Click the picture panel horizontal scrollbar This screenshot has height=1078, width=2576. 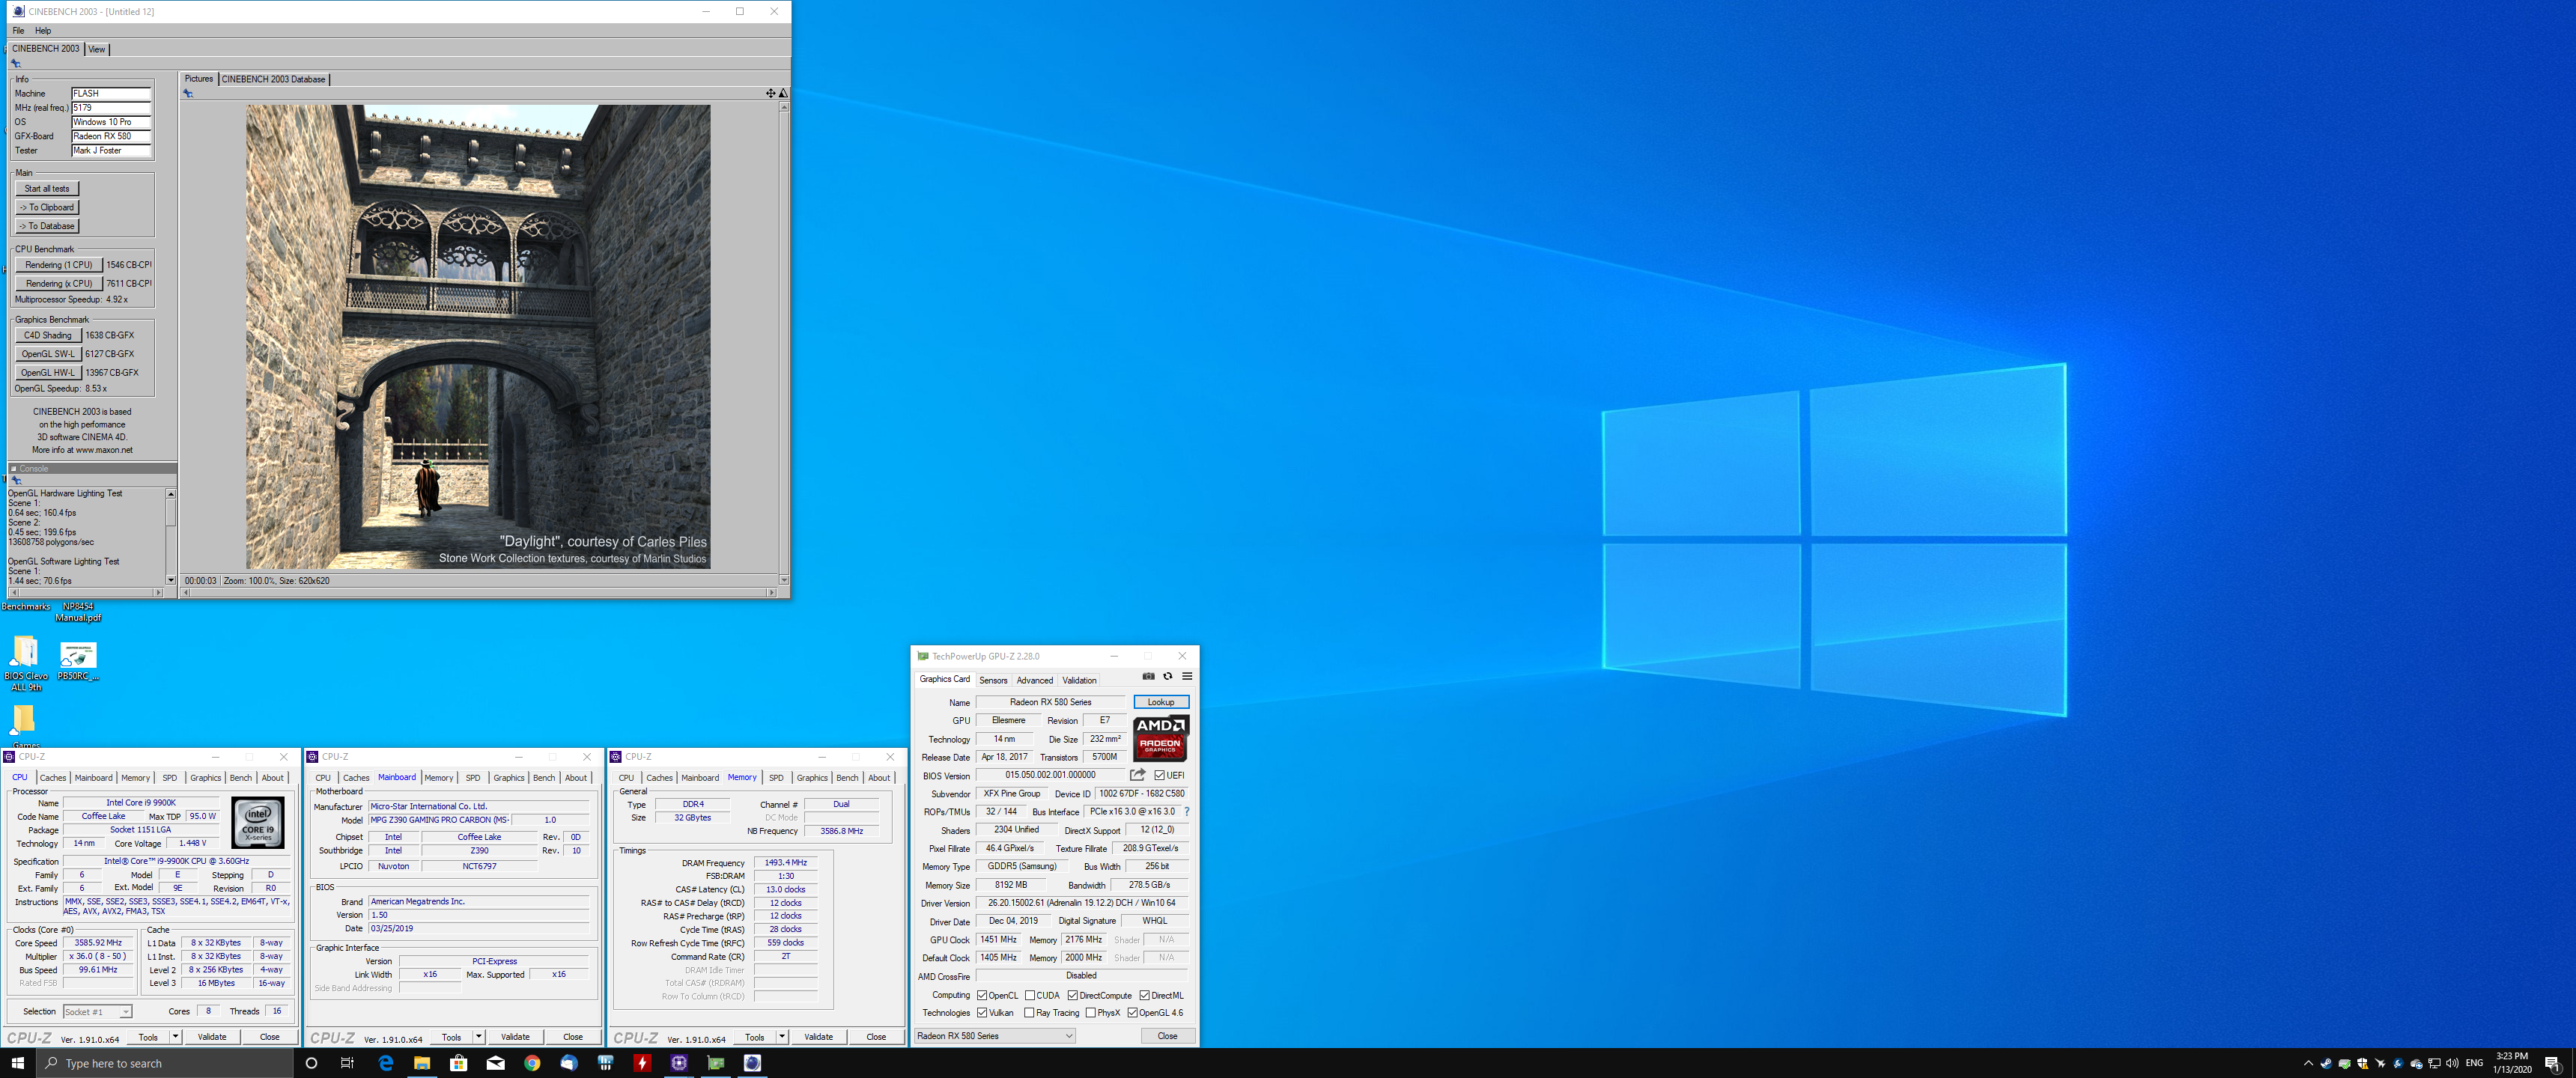coord(478,593)
